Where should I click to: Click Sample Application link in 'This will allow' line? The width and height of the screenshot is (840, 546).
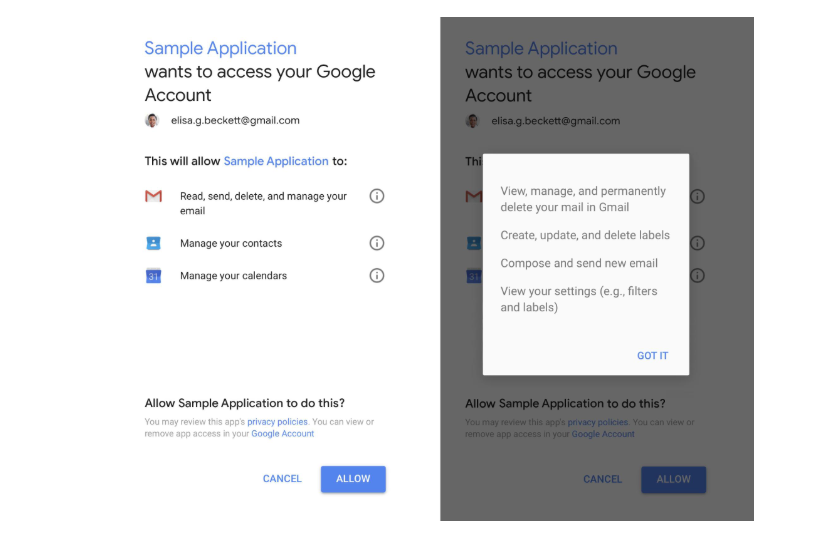pos(276,161)
